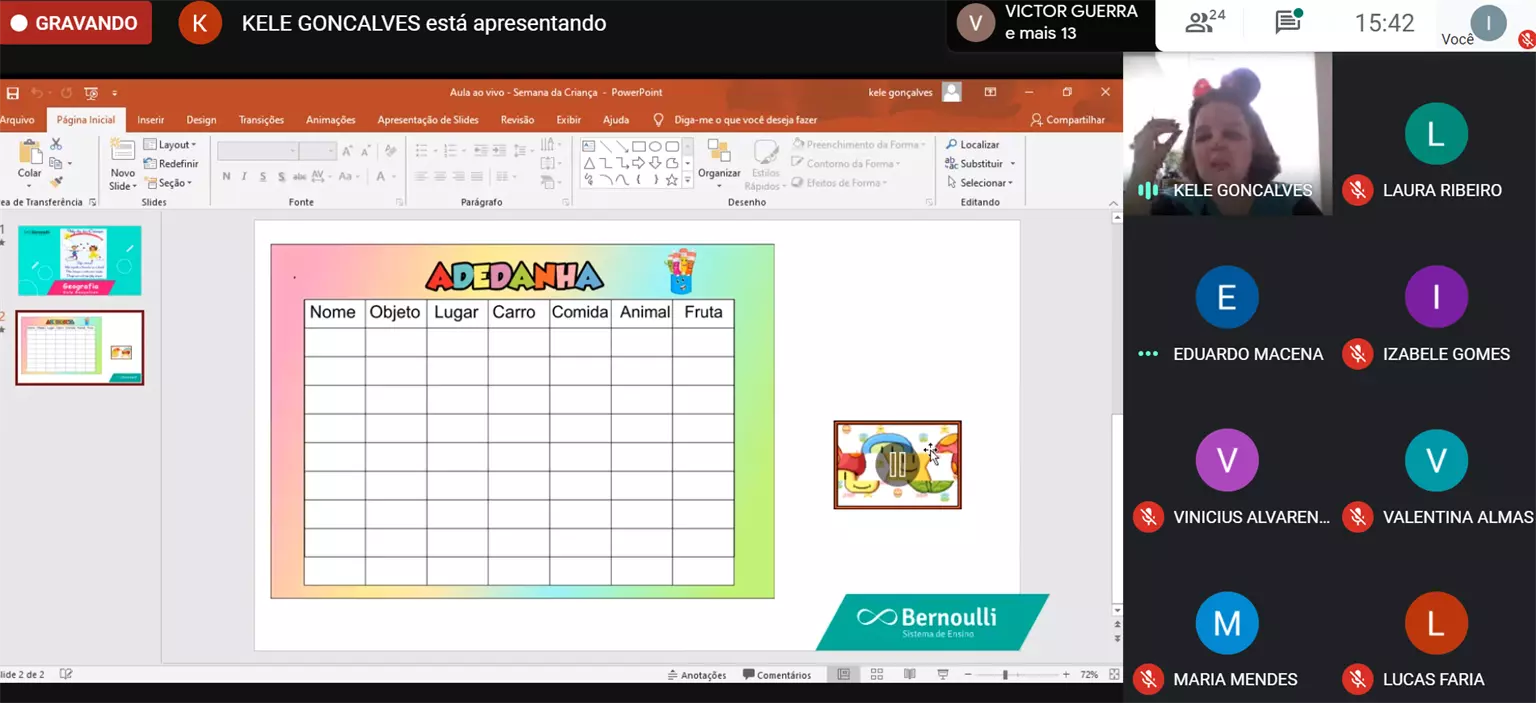Expand the Layout dropdown
This screenshot has height=703, width=1536.
(171, 145)
